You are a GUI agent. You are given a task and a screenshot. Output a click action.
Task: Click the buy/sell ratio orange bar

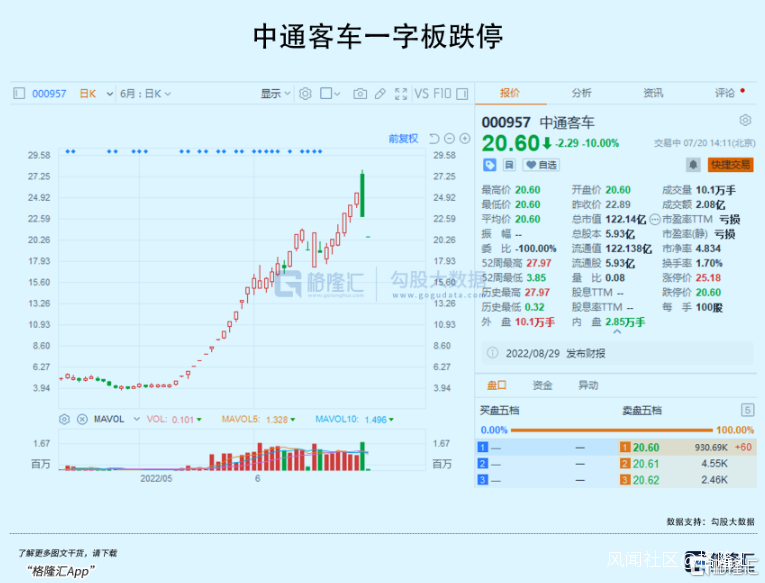click(611, 430)
